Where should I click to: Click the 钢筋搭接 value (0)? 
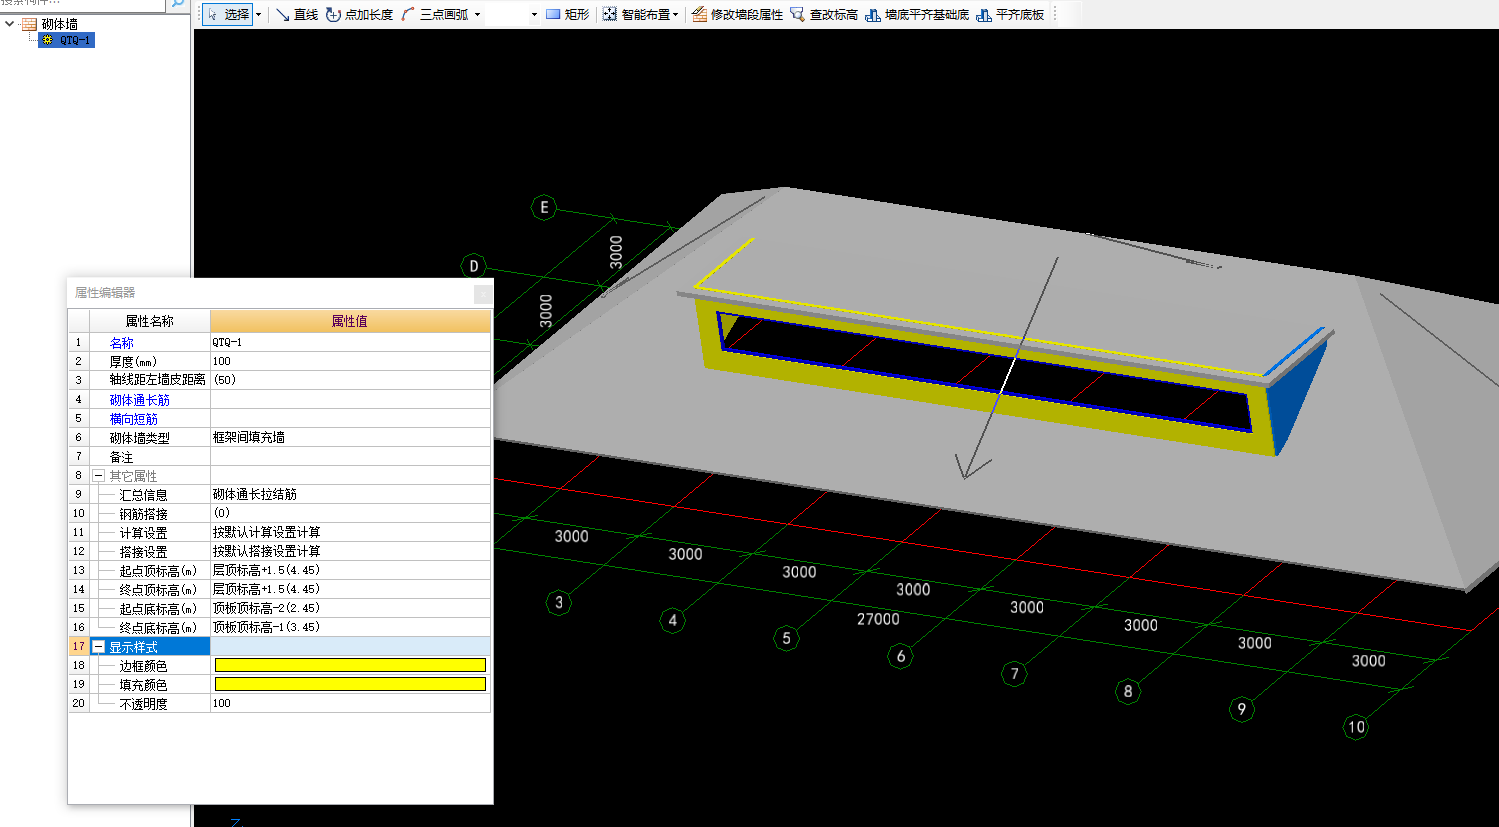[350, 513]
